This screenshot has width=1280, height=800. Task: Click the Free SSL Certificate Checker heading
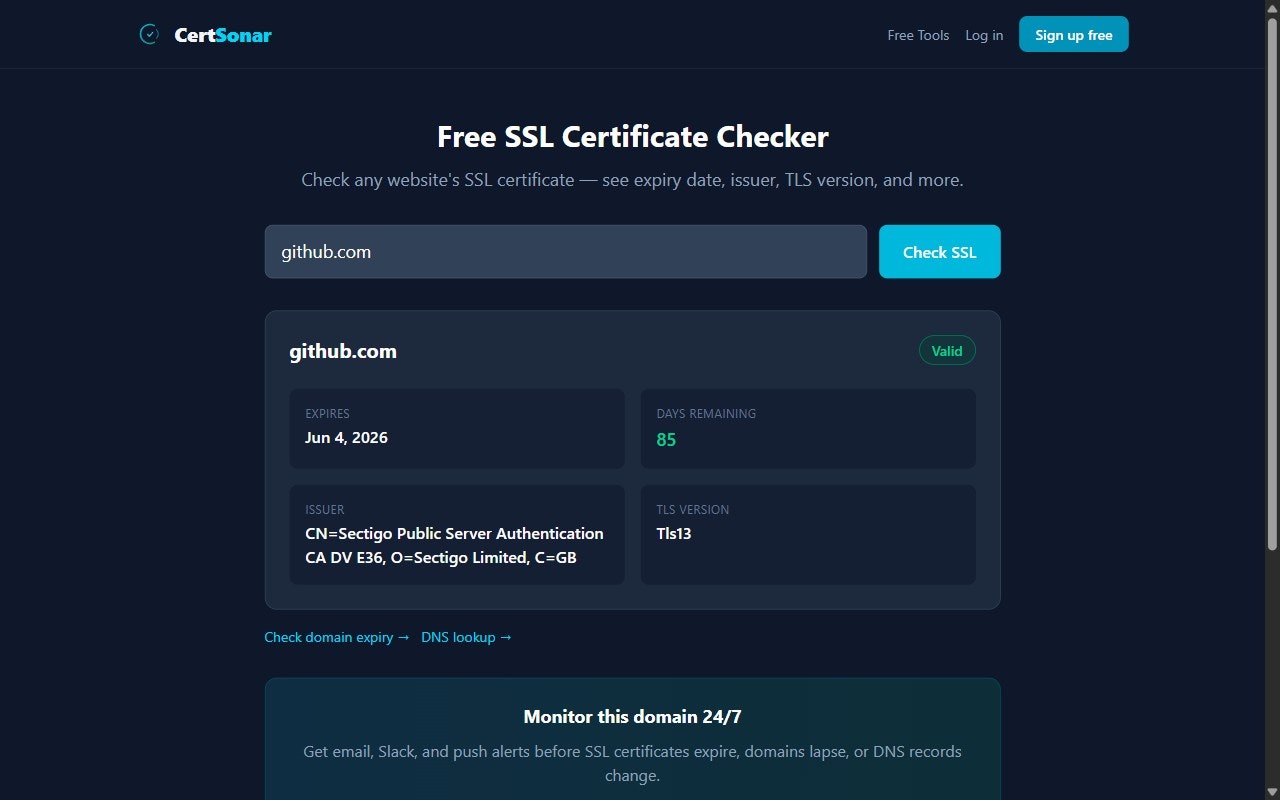pos(633,136)
